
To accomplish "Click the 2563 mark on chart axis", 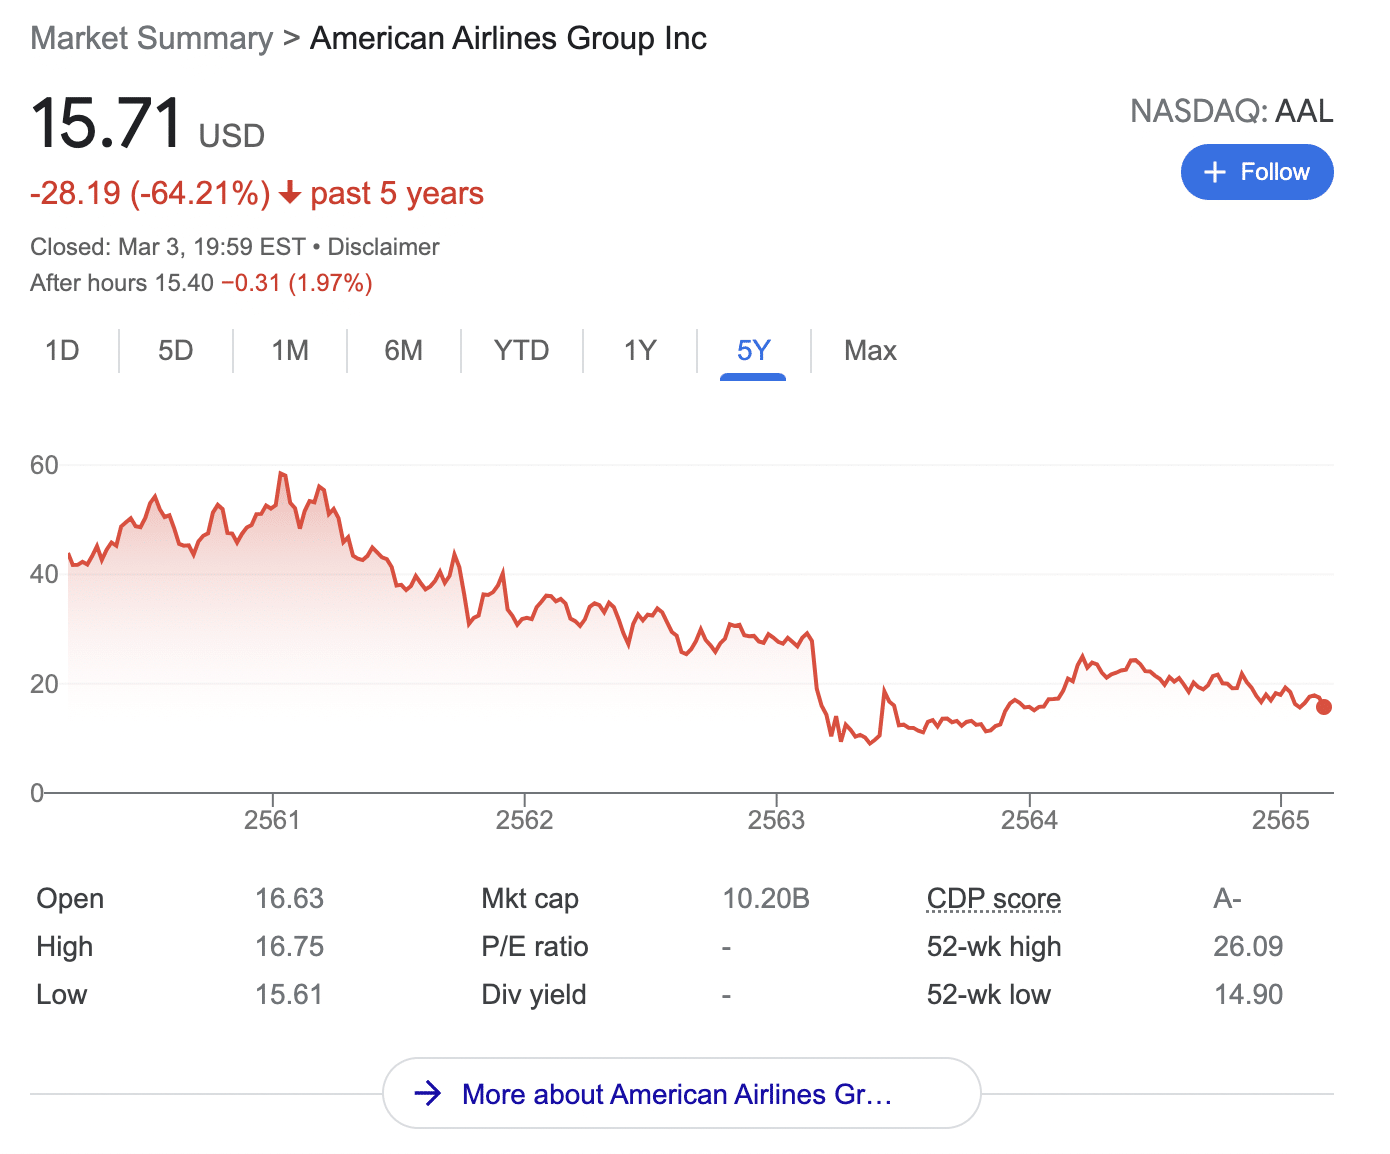I will tap(776, 820).
